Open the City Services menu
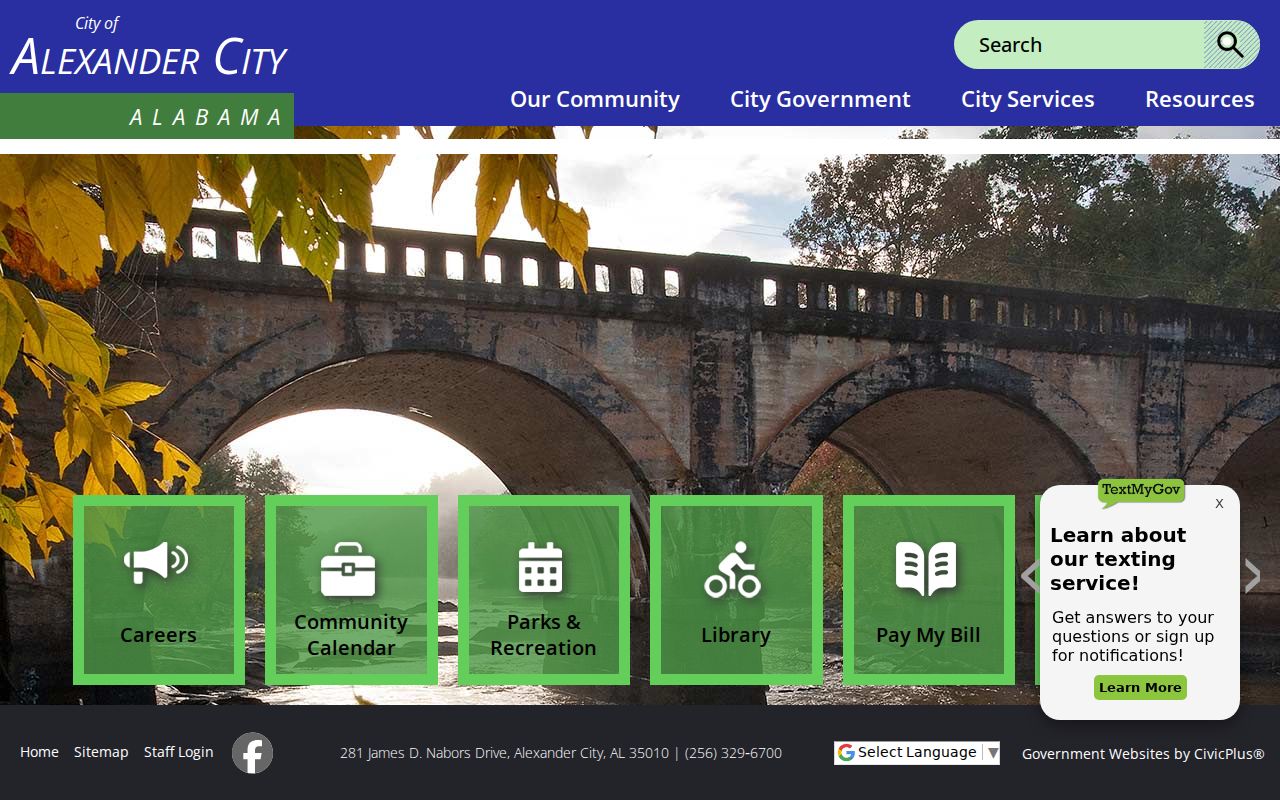 pos(1028,99)
